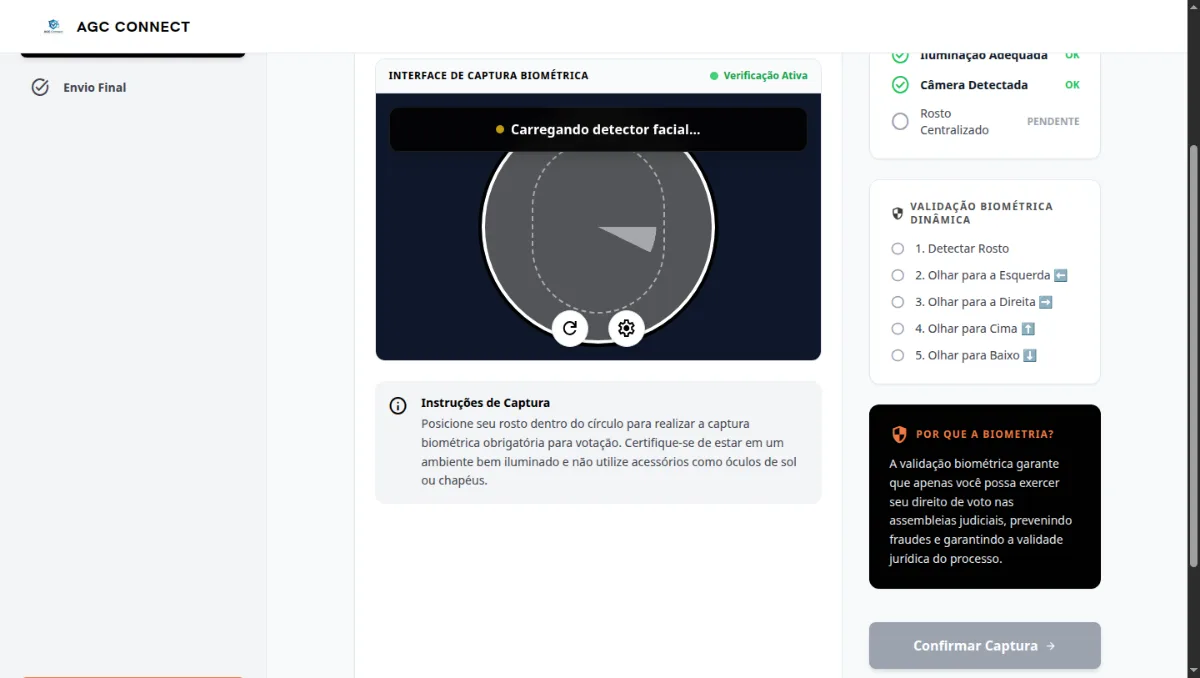
Task: Click the Por Que a Biometria heading
Action: 985,434
